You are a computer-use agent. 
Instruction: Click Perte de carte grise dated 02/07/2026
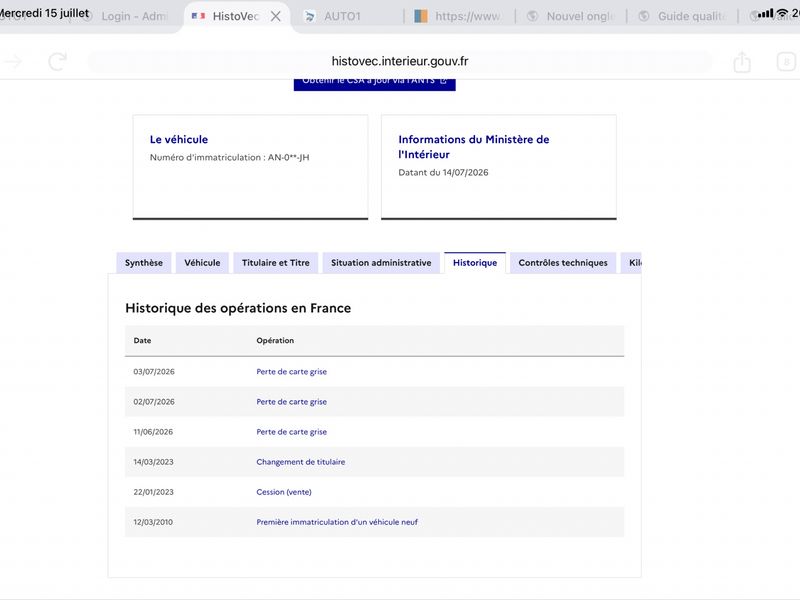coord(291,402)
